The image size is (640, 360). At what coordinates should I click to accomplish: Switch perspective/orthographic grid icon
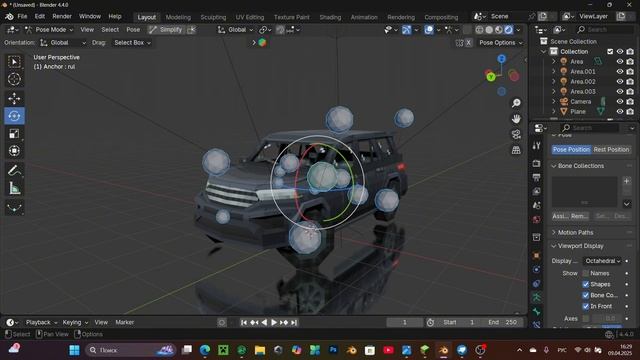(x=516, y=150)
